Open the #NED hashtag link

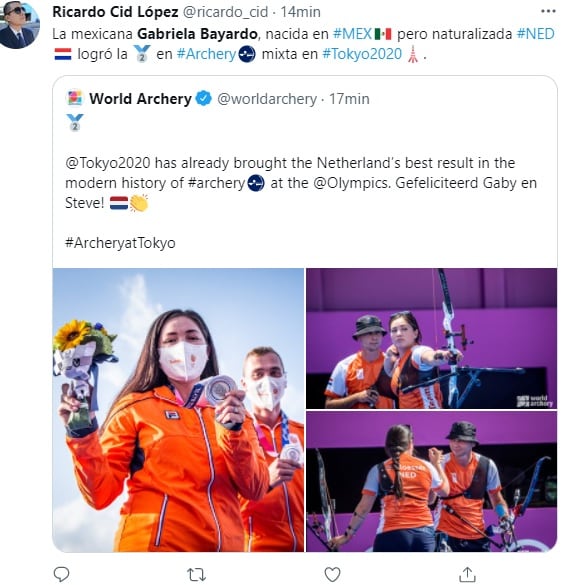536,34
